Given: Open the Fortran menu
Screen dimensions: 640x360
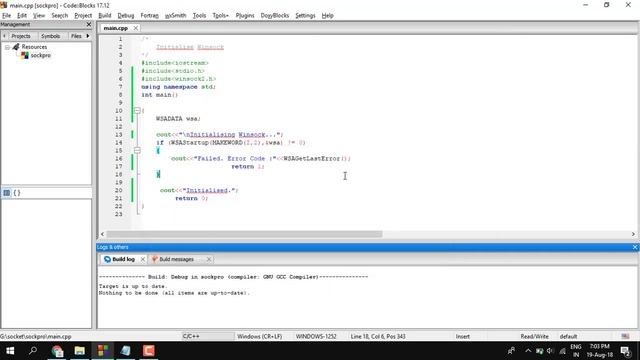Looking at the screenshot, I should coord(149,16).
